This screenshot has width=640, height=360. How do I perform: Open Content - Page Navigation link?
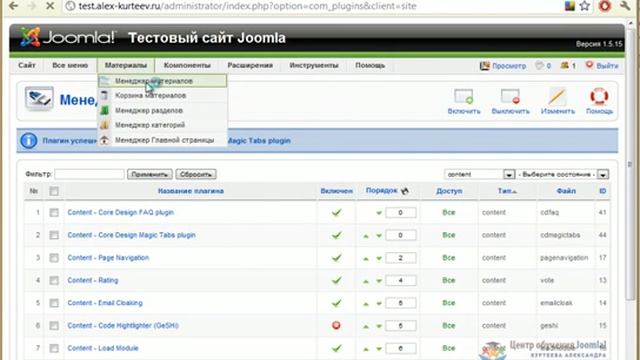[x=108, y=258]
